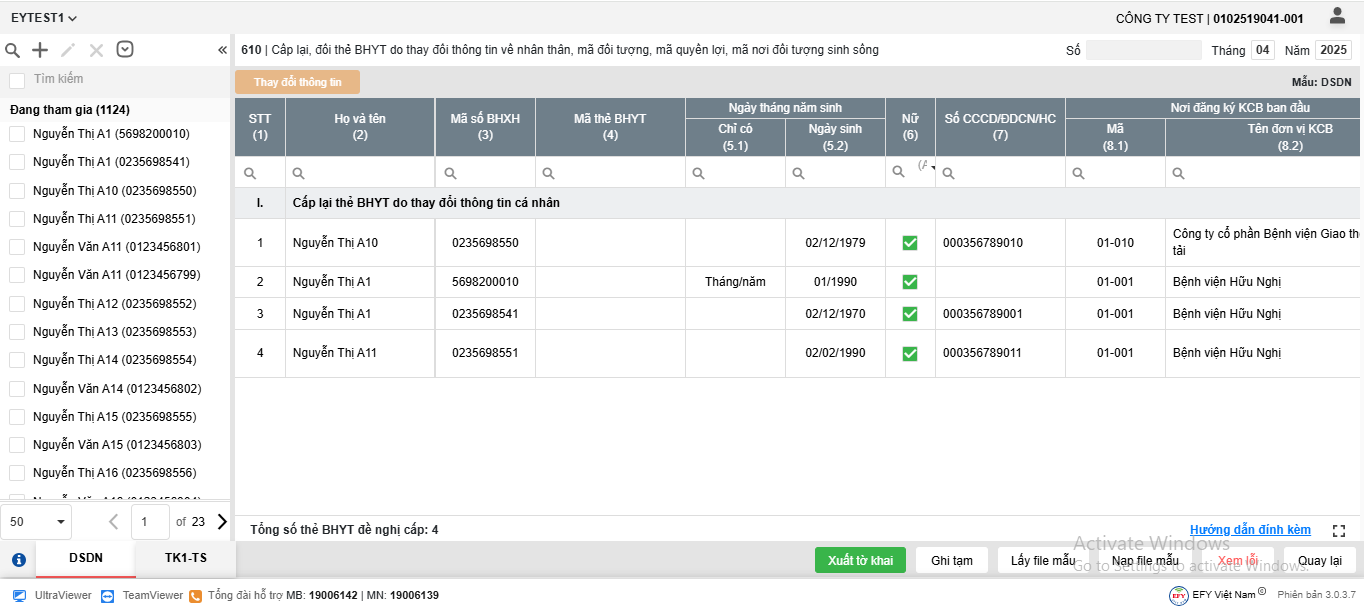Click the plus icon to add an employee
Screen dimensions: 1364x607
click(x=40, y=50)
